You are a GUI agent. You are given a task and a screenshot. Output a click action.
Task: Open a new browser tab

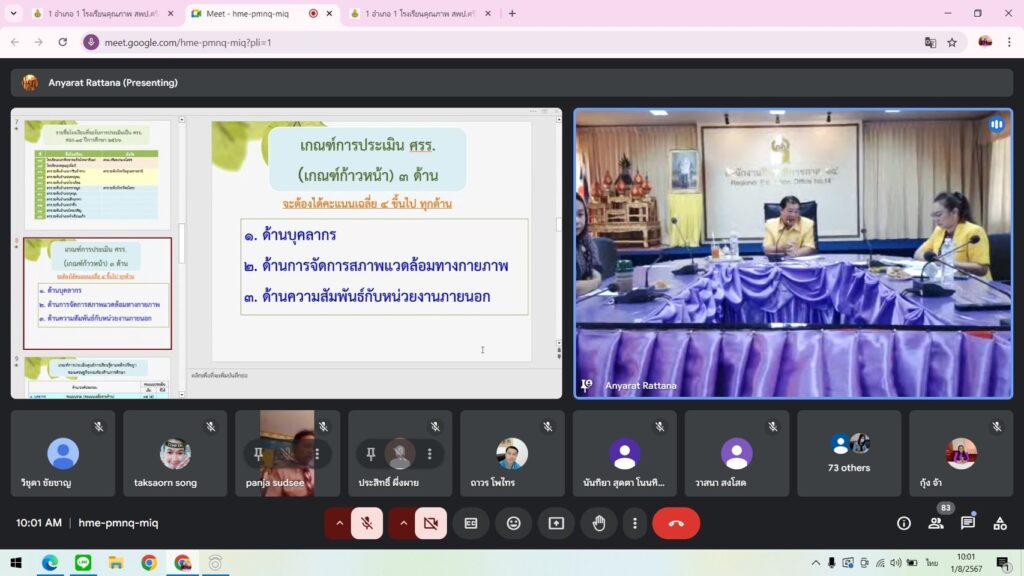pyautogui.click(x=512, y=14)
